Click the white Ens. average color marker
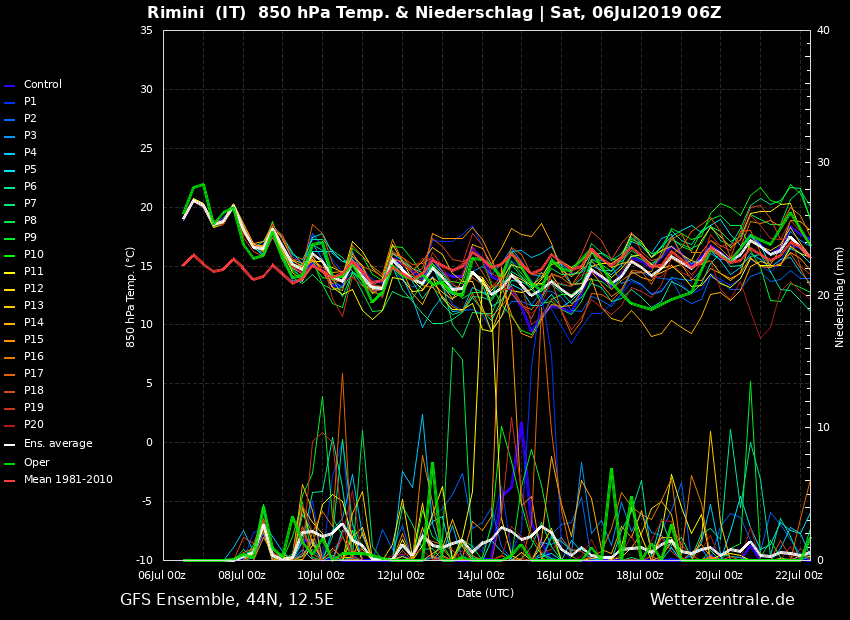 click(9, 445)
